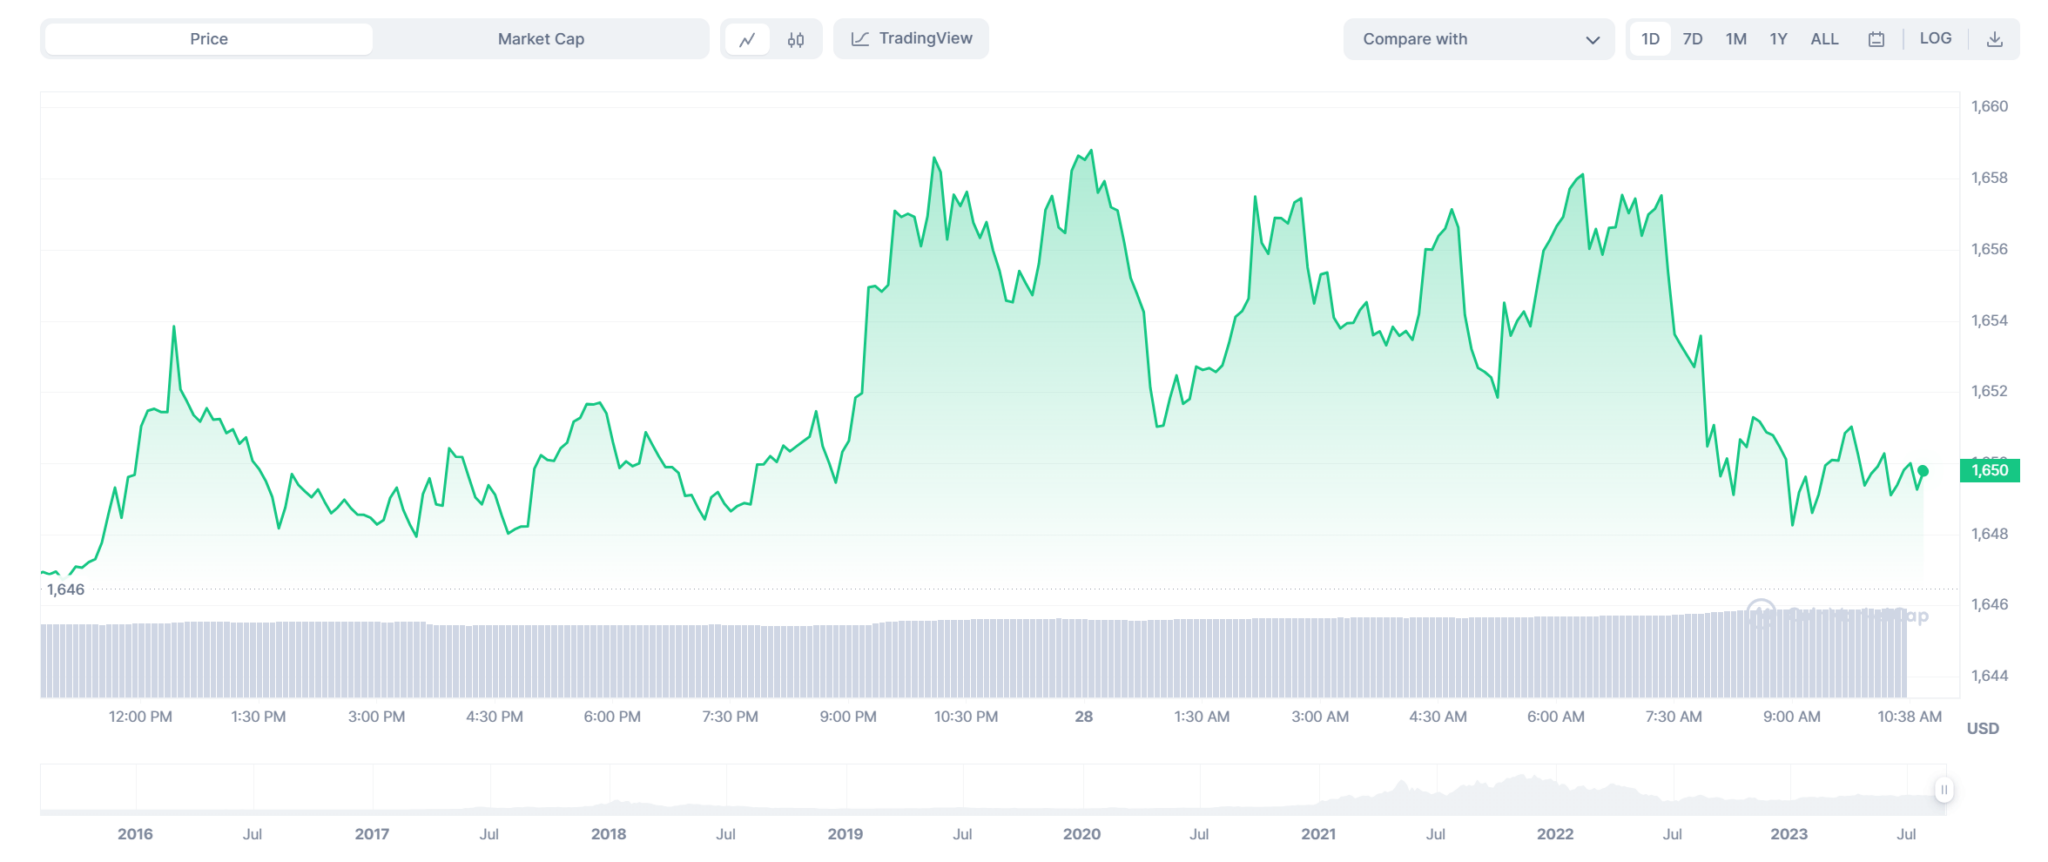Select the Market Cap view toggle
The image size is (2048, 862).
(541, 39)
